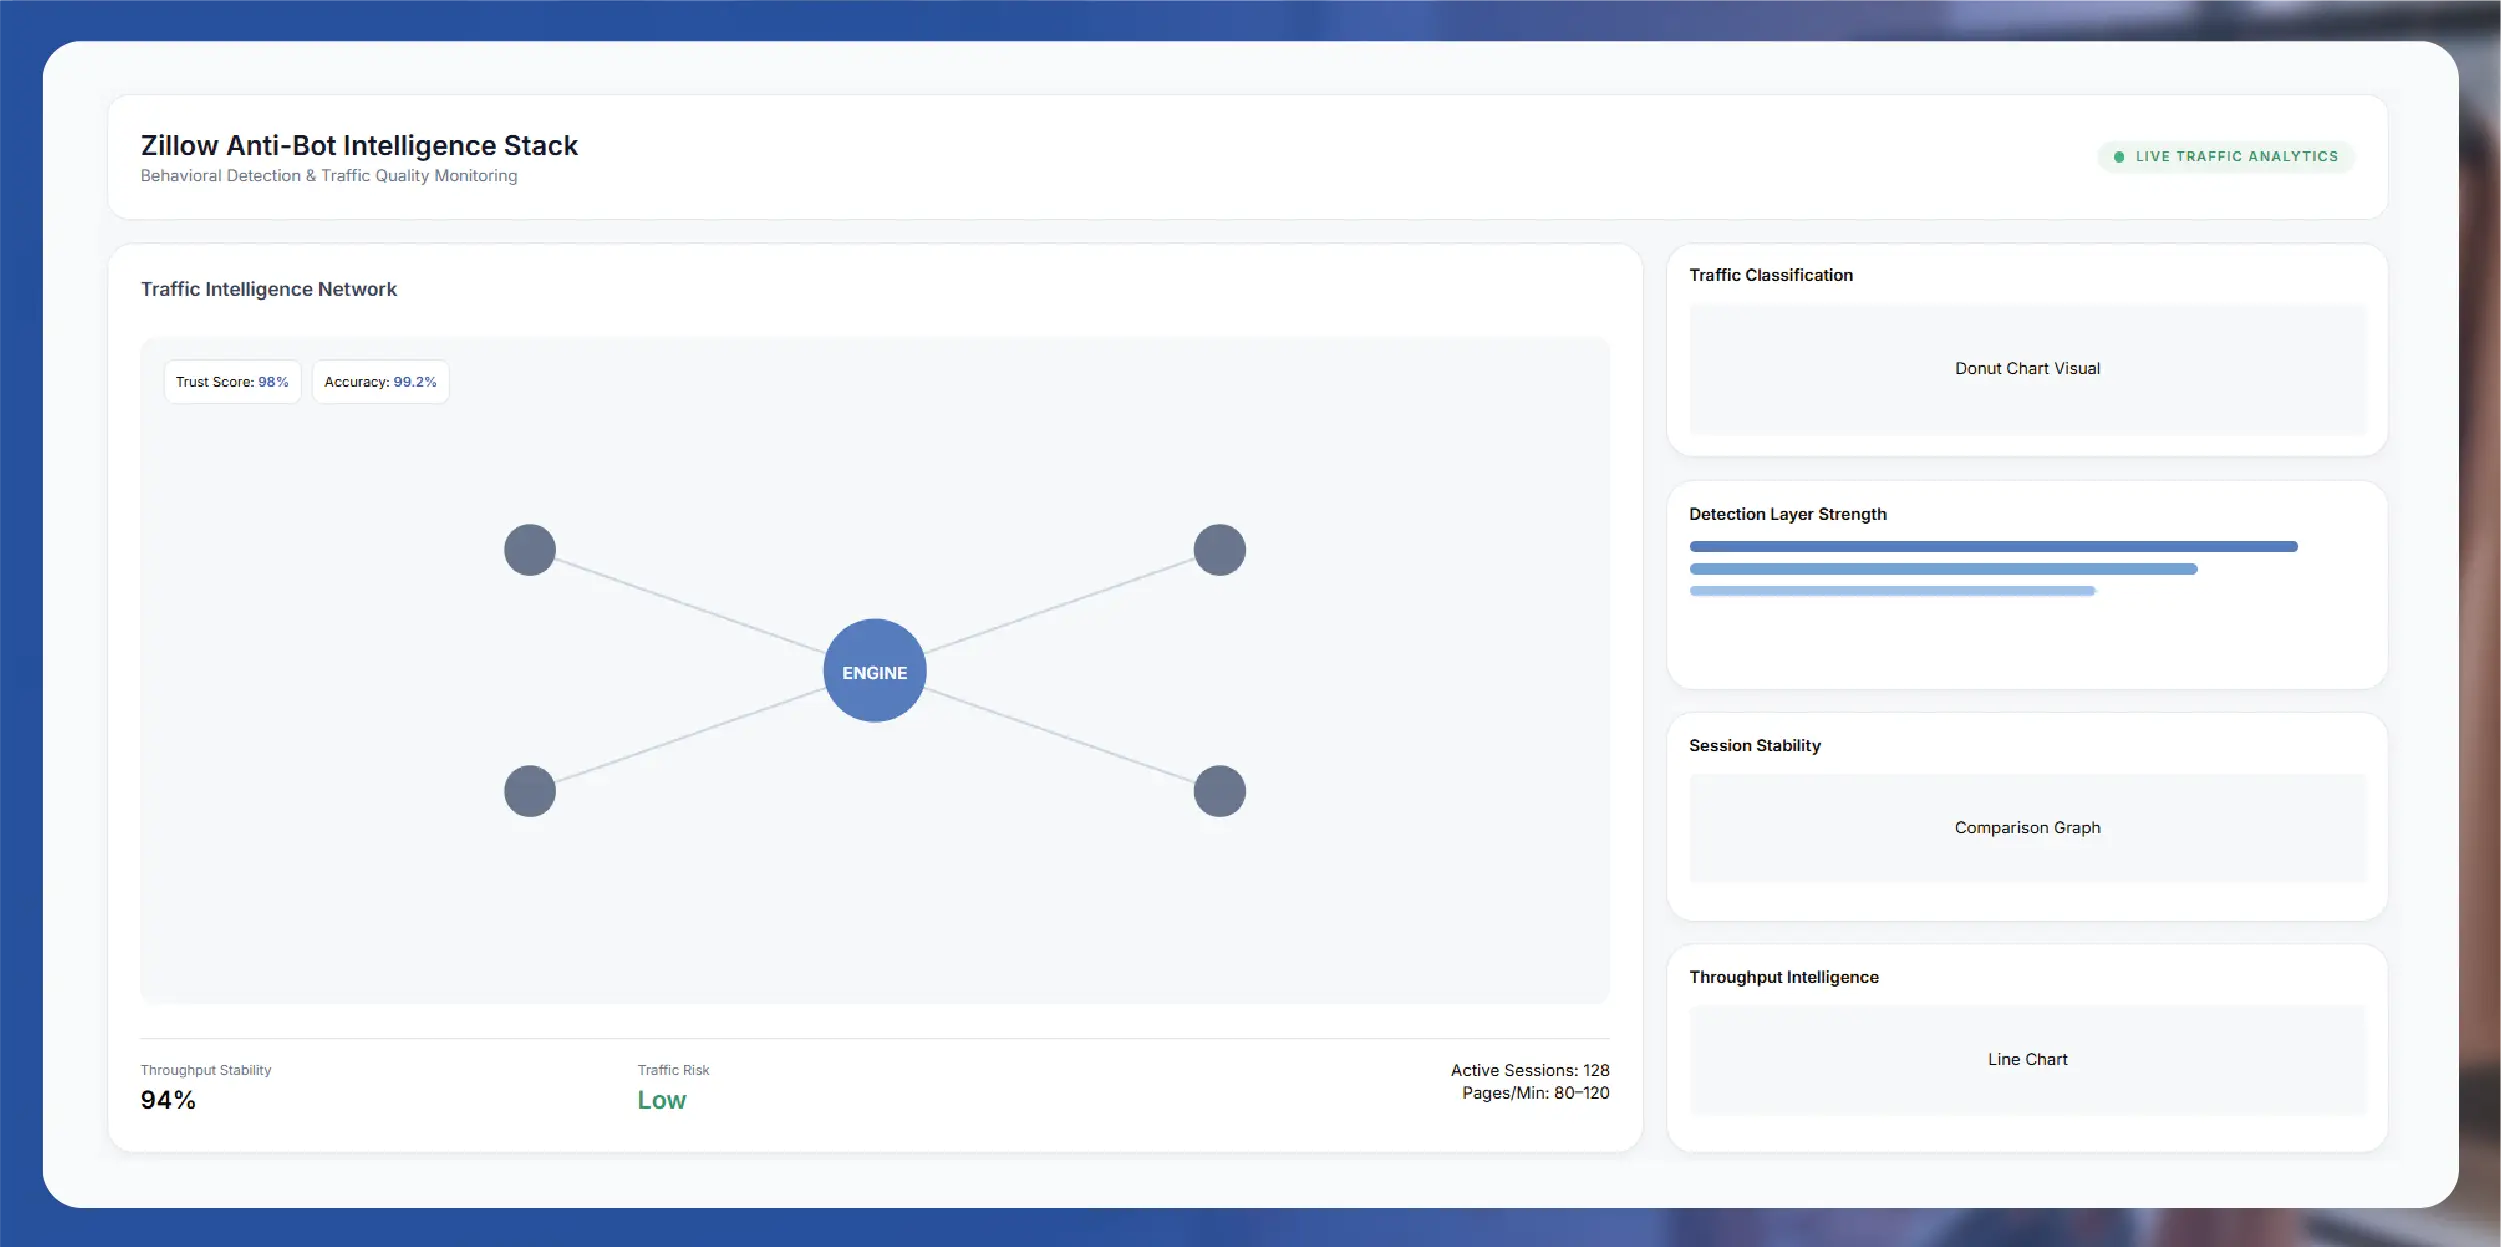Click the Accuracy 99.2% chip

click(380, 382)
